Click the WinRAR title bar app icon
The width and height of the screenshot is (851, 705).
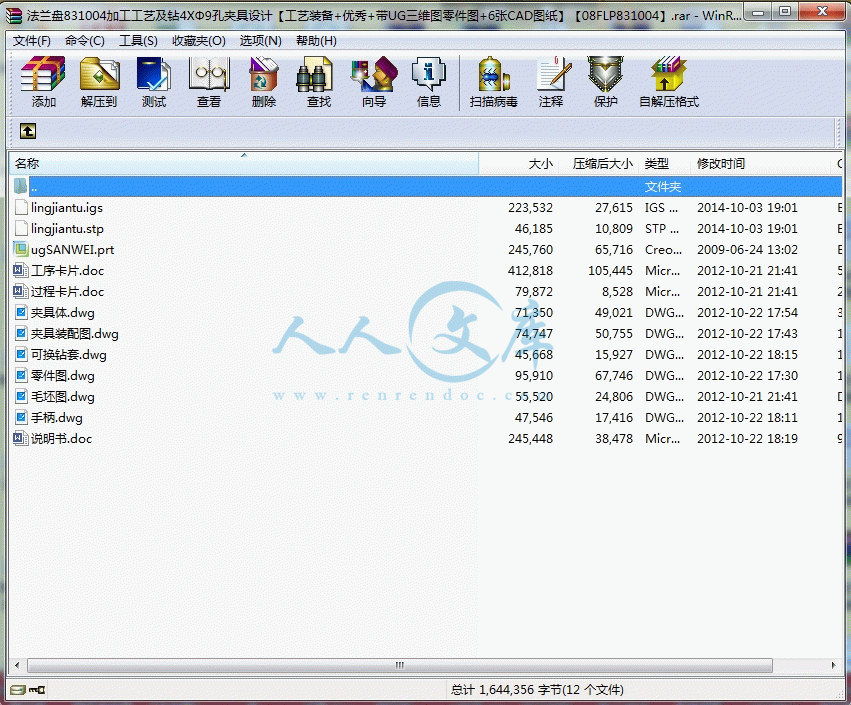pos(15,16)
